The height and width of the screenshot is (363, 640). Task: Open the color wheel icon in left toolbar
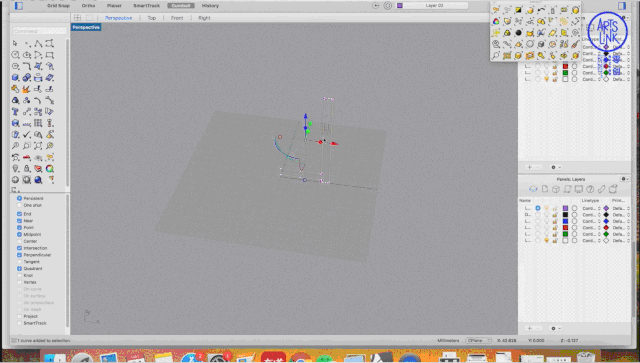point(50,168)
